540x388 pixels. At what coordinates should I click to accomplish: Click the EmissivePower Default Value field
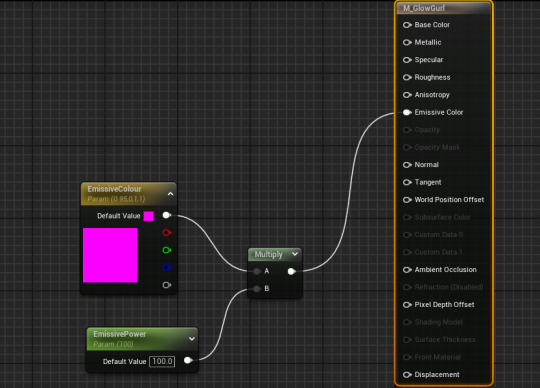(x=162, y=361)
